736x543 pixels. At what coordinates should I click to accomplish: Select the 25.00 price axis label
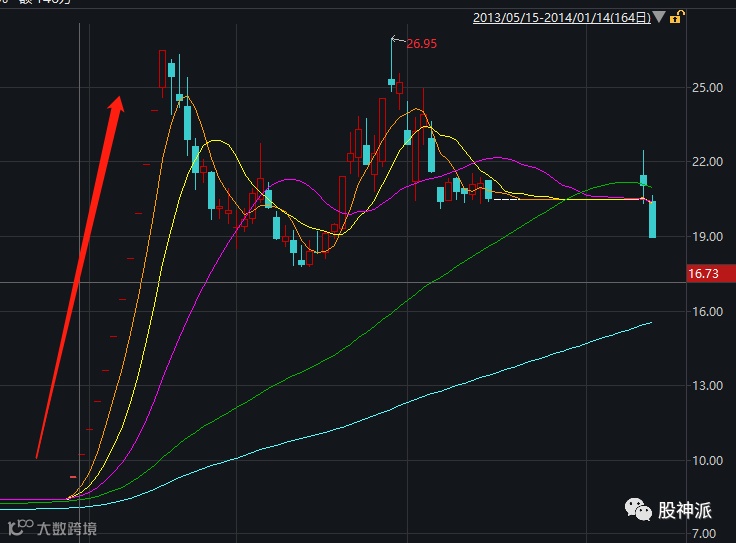click(x=707, y=88)
